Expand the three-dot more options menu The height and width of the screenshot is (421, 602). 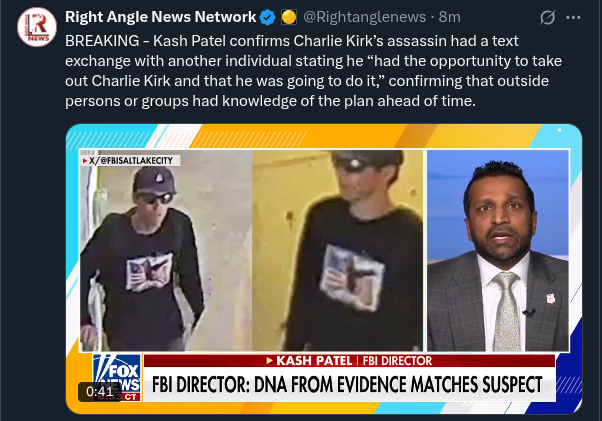[573, 17]
